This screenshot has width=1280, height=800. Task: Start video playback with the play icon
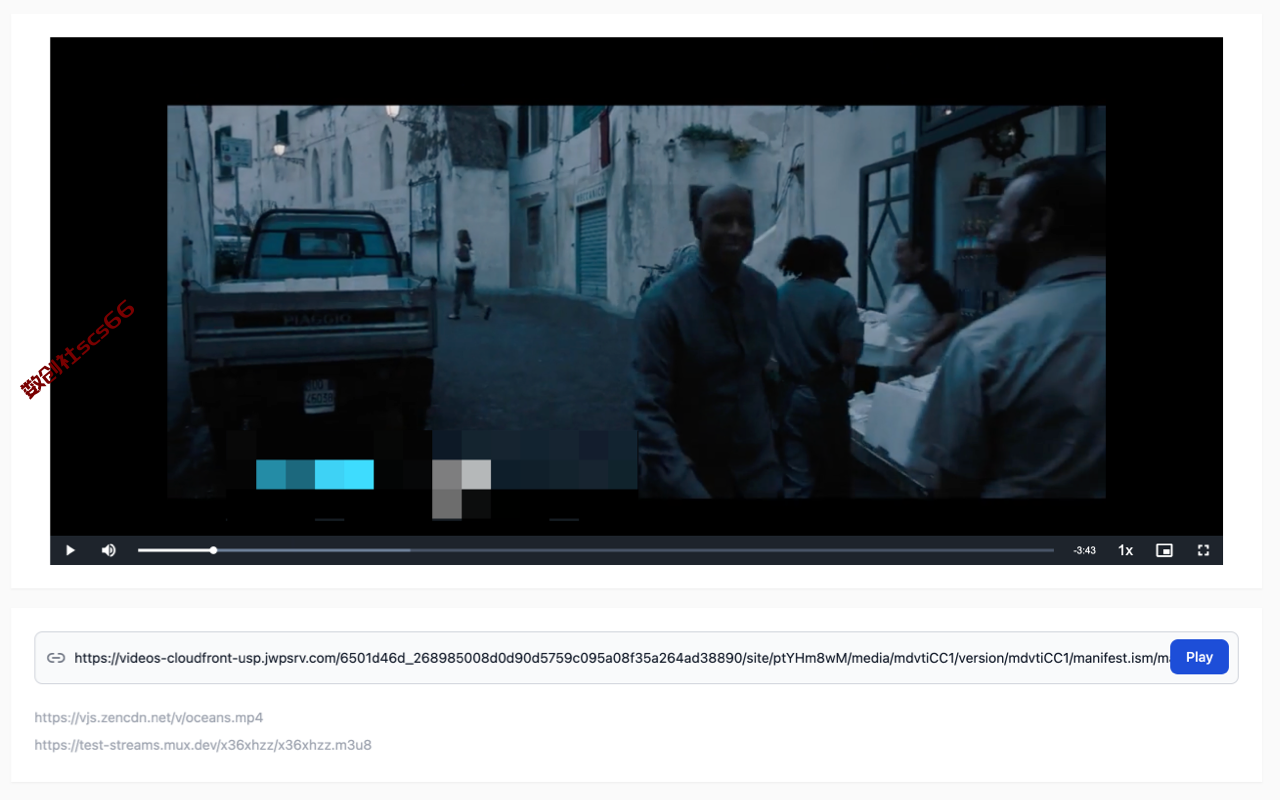coord(70,550)
